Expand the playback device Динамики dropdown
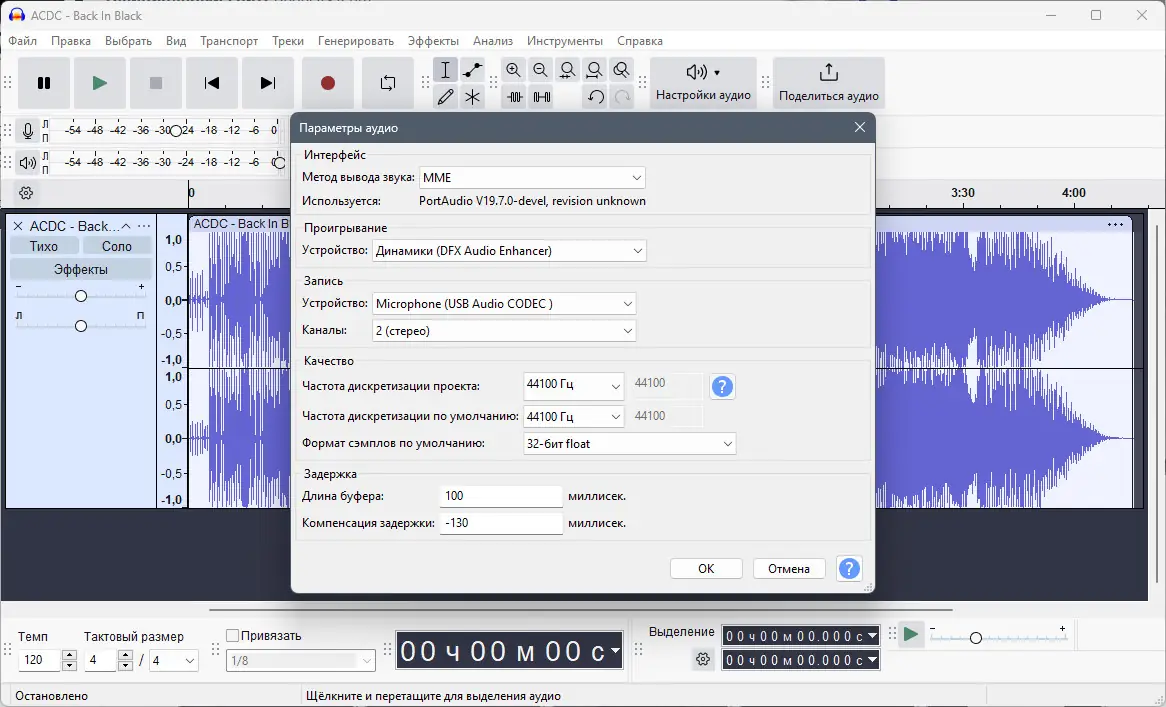 [x=509, y=251]
